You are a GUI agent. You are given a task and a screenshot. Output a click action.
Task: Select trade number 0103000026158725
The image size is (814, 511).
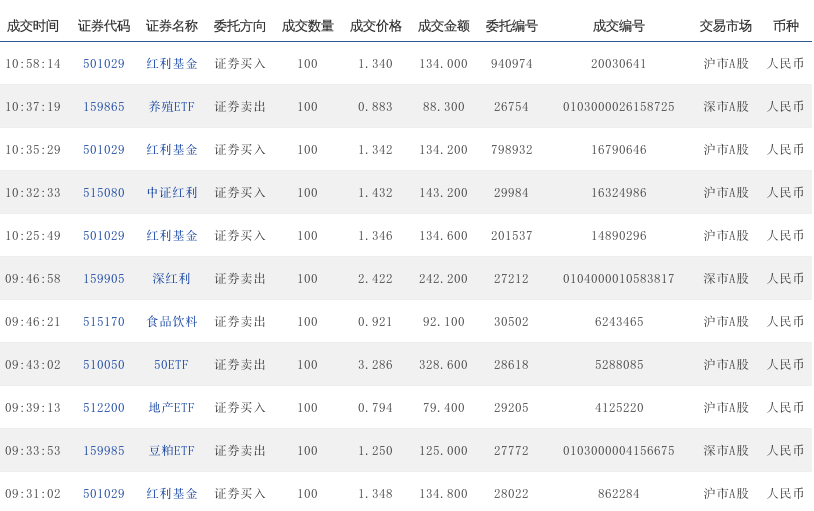(619, 107)
